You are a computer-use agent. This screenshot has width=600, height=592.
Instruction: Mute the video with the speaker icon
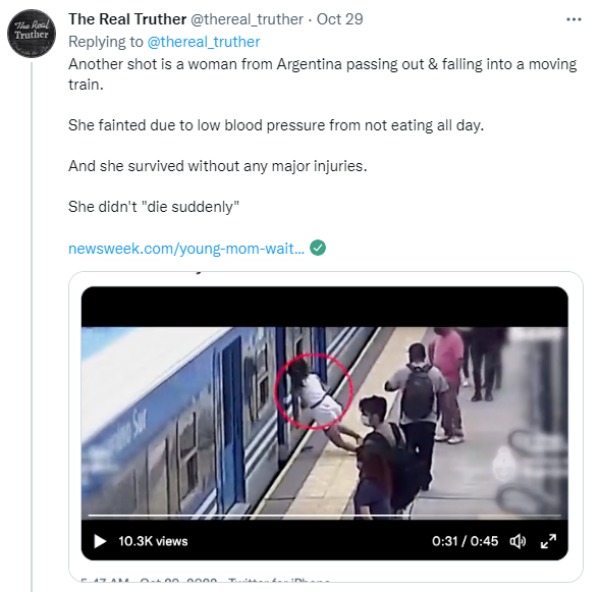[518, 541]
